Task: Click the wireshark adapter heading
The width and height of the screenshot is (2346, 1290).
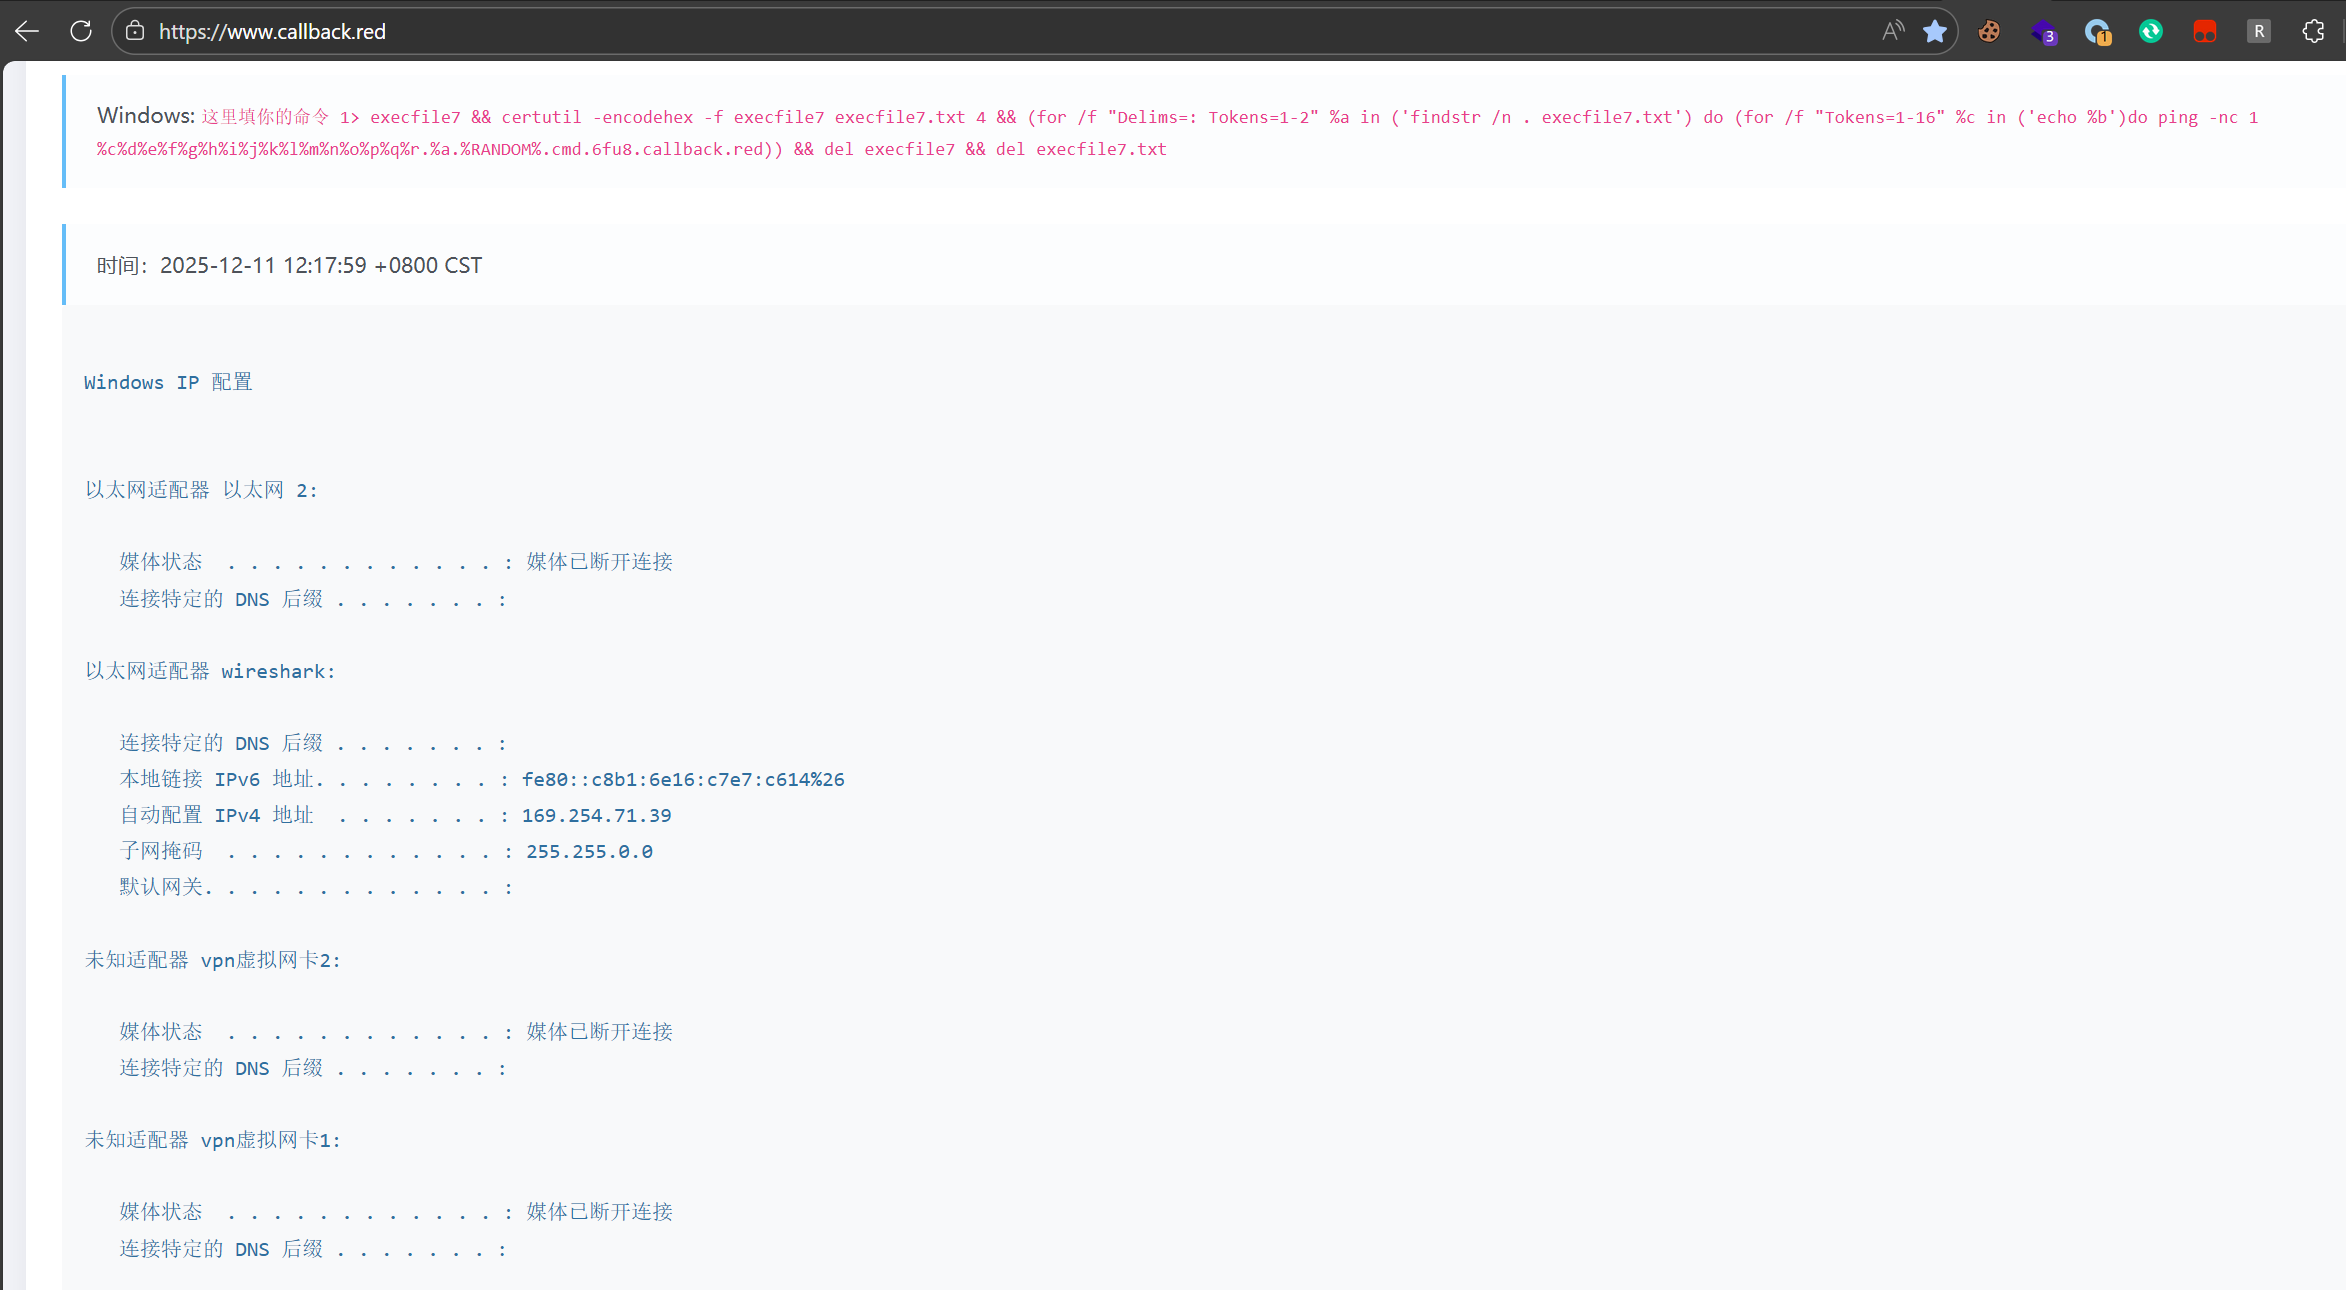Action: pos(210,671)
